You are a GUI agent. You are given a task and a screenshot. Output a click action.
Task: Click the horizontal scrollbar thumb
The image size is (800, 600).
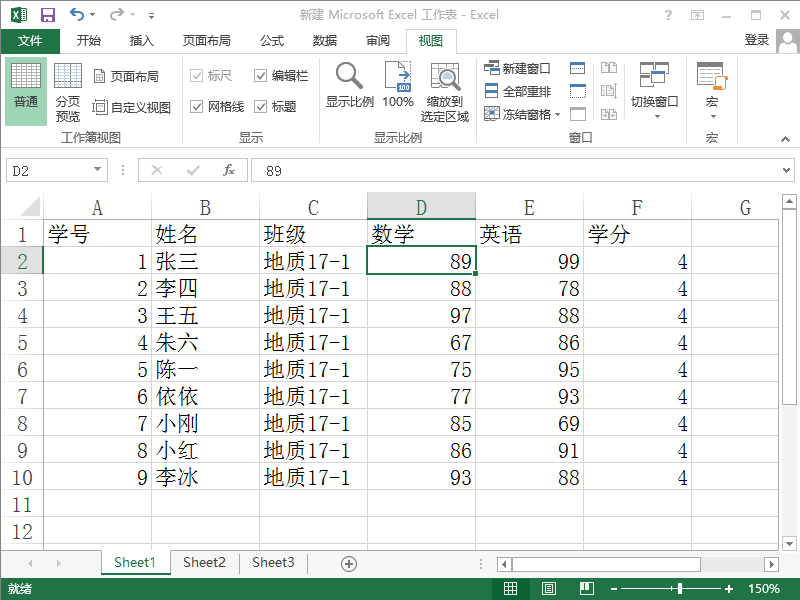[x=606, y=564]
